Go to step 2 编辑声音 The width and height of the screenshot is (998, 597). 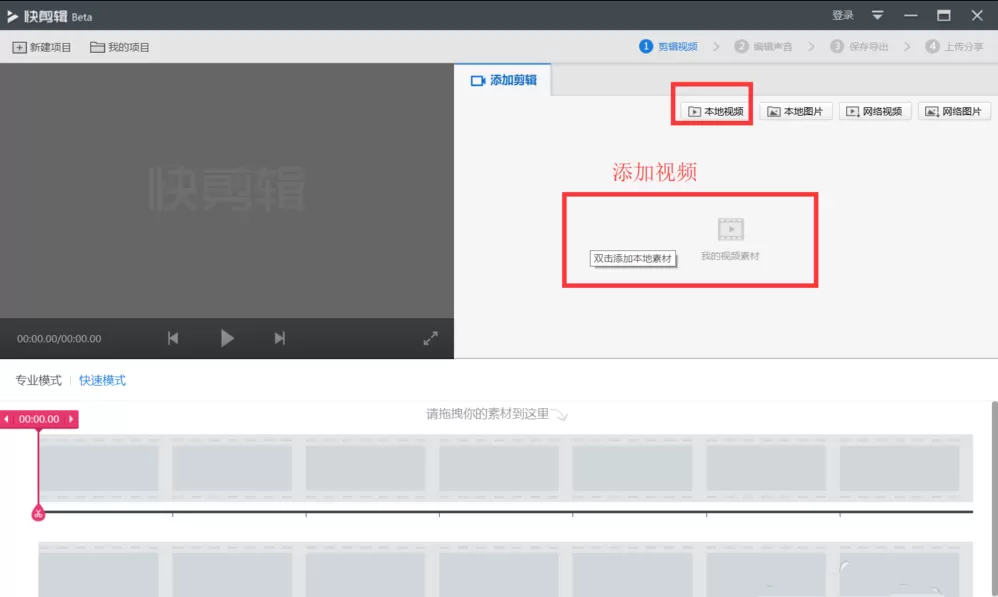coord(763,46)
